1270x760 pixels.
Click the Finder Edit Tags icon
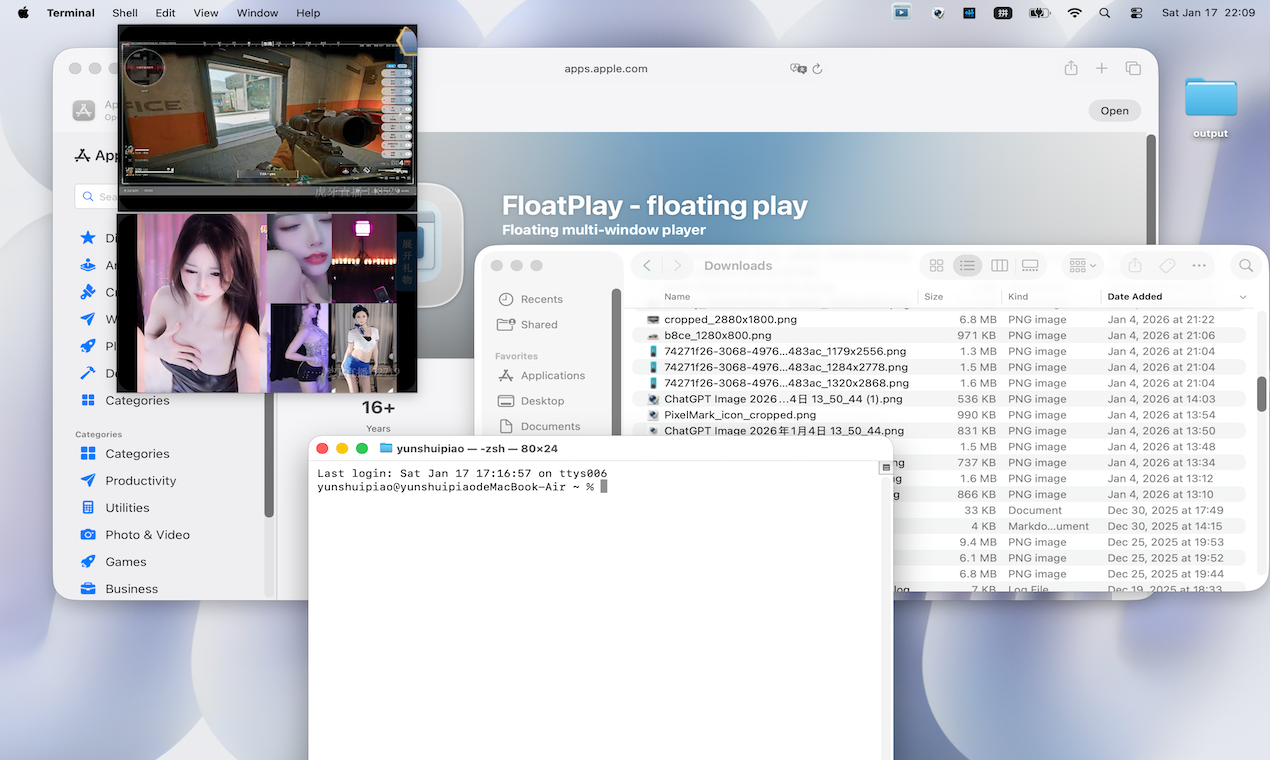click(1166, 265)
